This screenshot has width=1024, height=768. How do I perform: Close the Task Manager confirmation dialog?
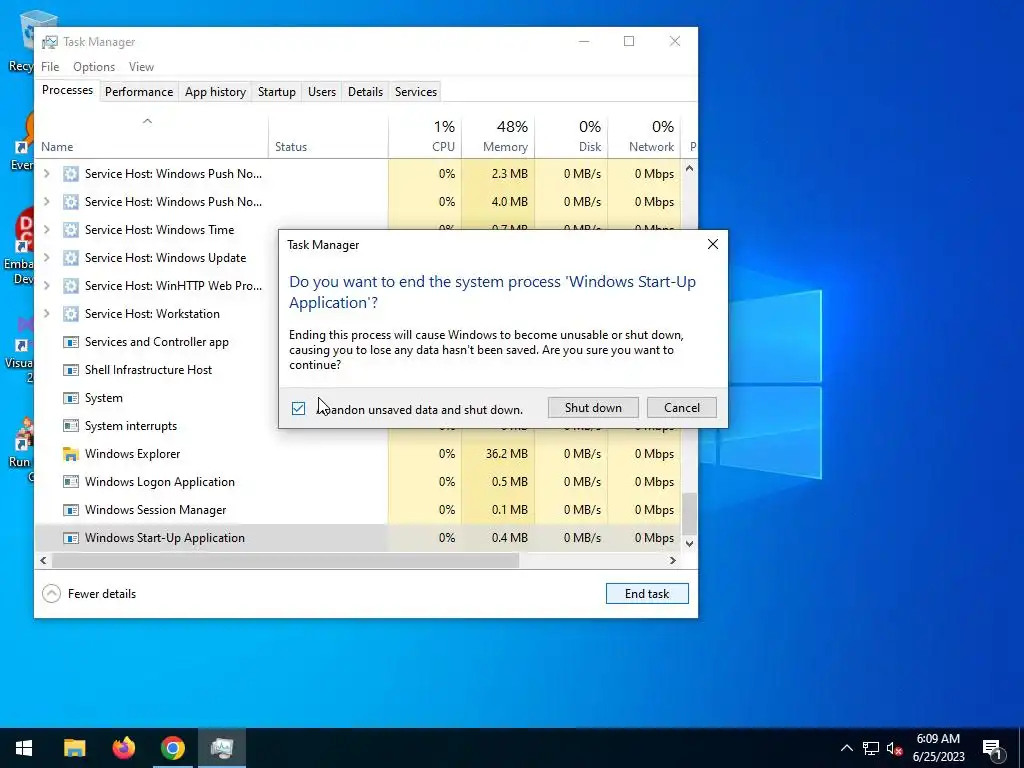click(712, 244)
